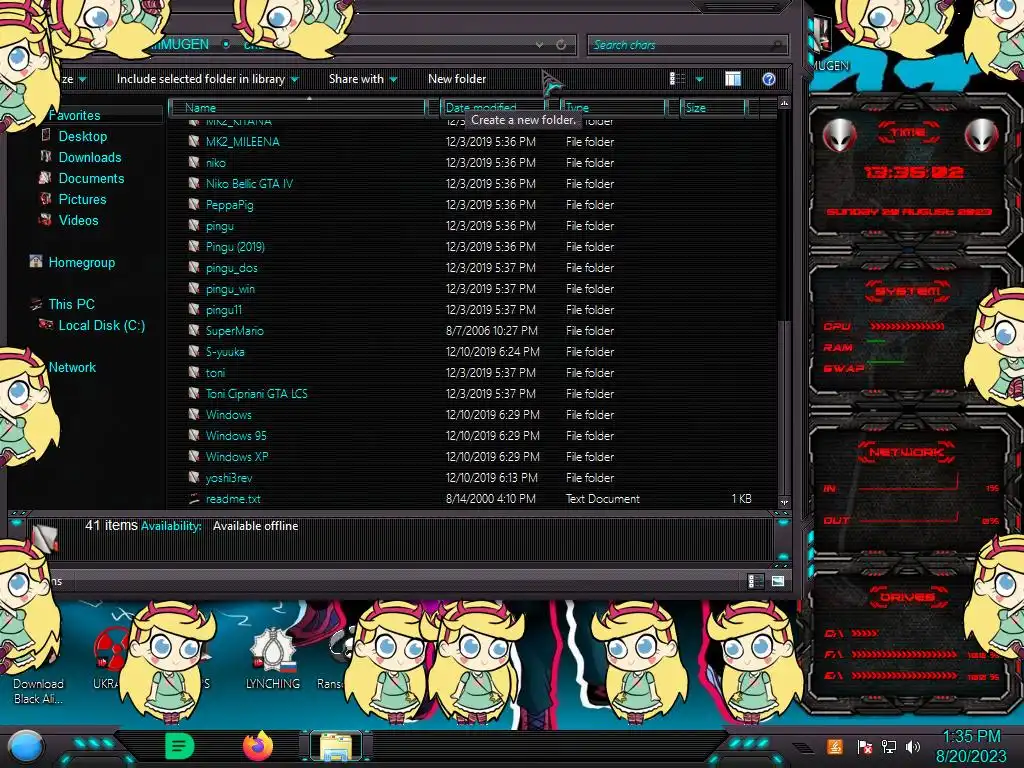Open the Firefox browser in taskbar
This screenshot has width=1024, height=768.
(x=258, y=746)
